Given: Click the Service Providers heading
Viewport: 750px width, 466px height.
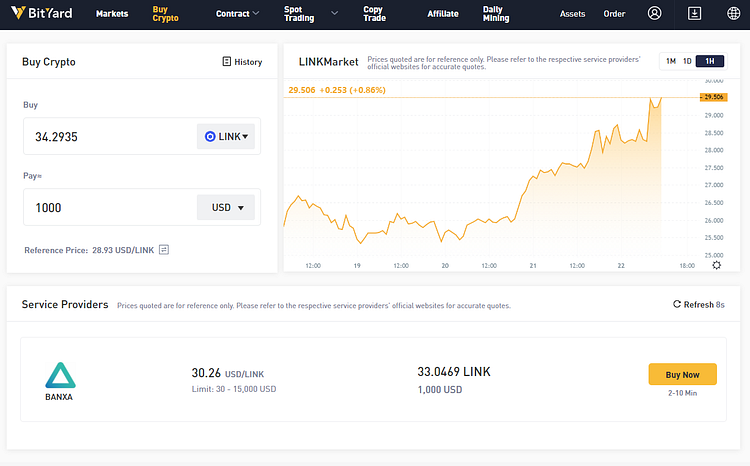Looking at the screenshot, I should 65,304.
